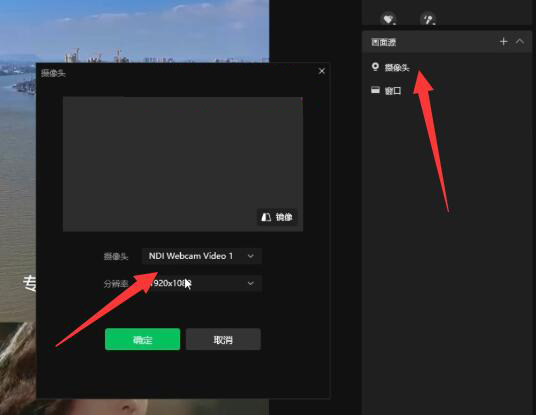Click the resolution dropdown arrow
Image resolution: width=536 pixels, height=415 pixels.
(251, 283)
